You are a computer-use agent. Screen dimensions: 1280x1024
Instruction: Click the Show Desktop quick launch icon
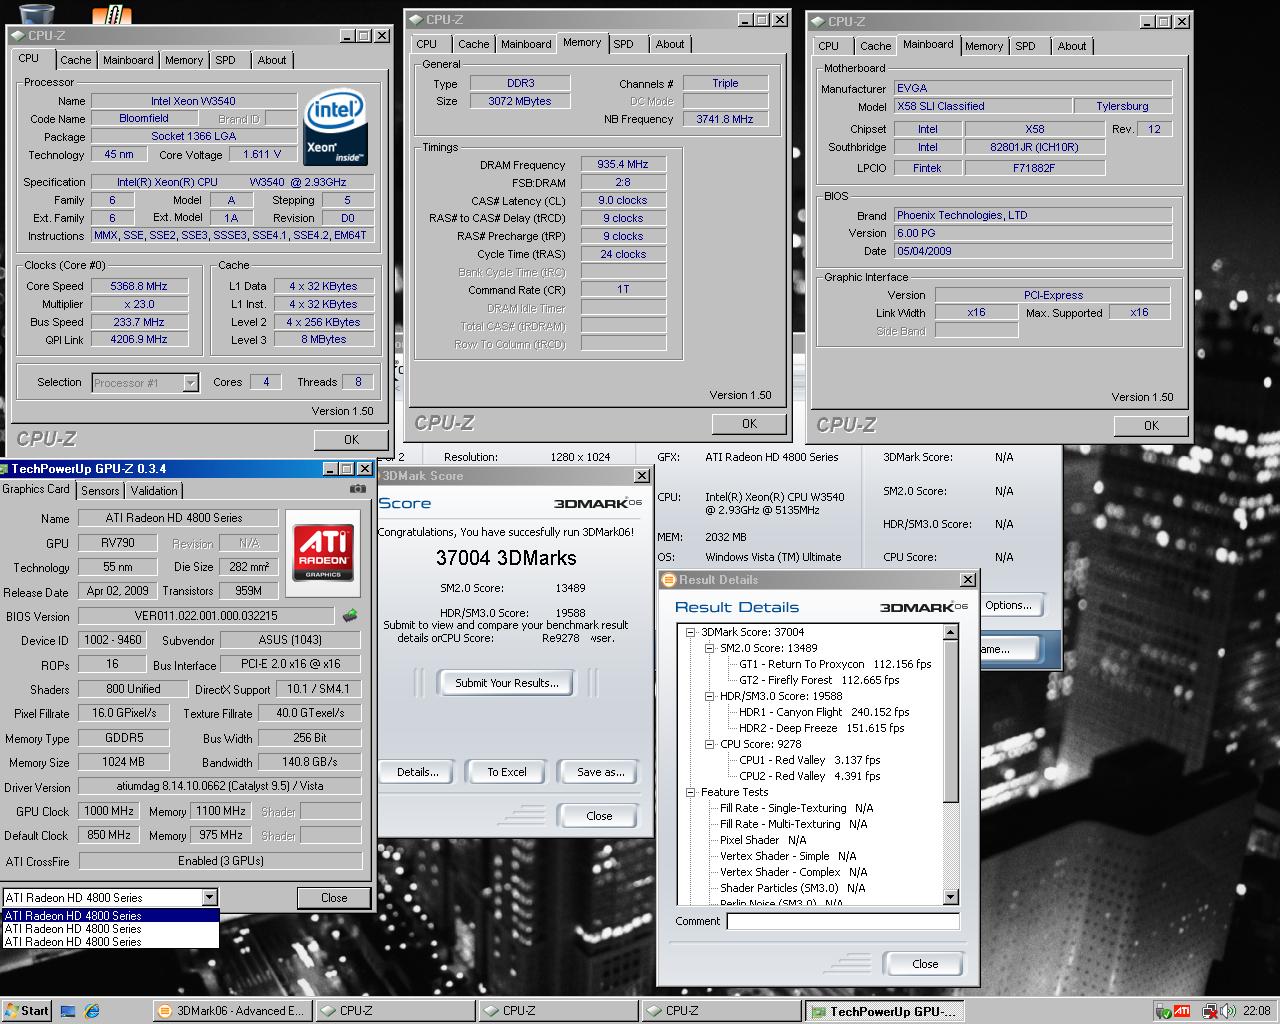(x=68, y=1011)
